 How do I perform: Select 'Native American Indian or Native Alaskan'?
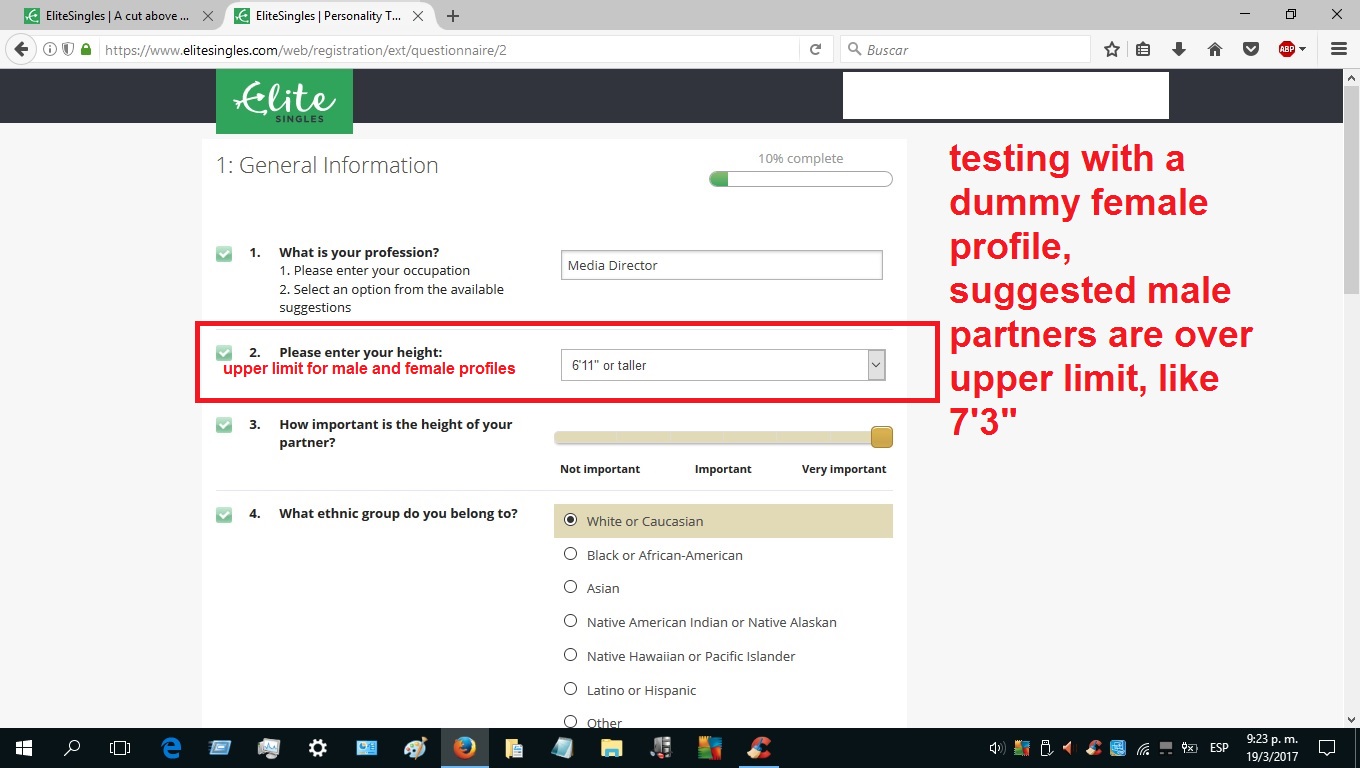coord(571,621)
